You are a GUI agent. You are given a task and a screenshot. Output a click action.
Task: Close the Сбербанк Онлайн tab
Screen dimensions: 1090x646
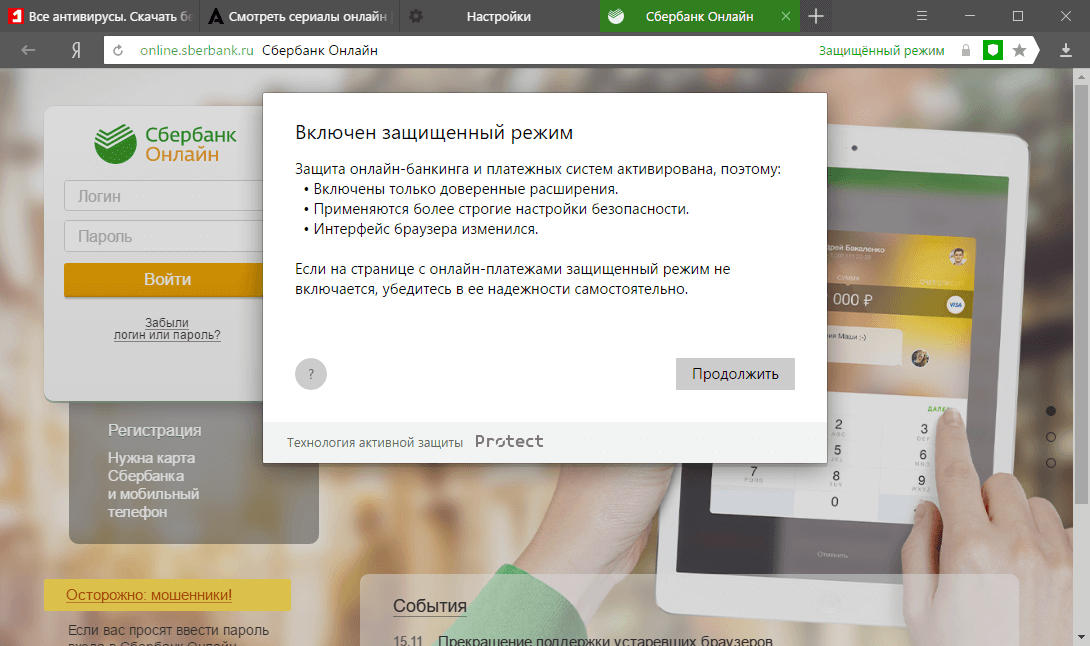[x=786, y=16]
